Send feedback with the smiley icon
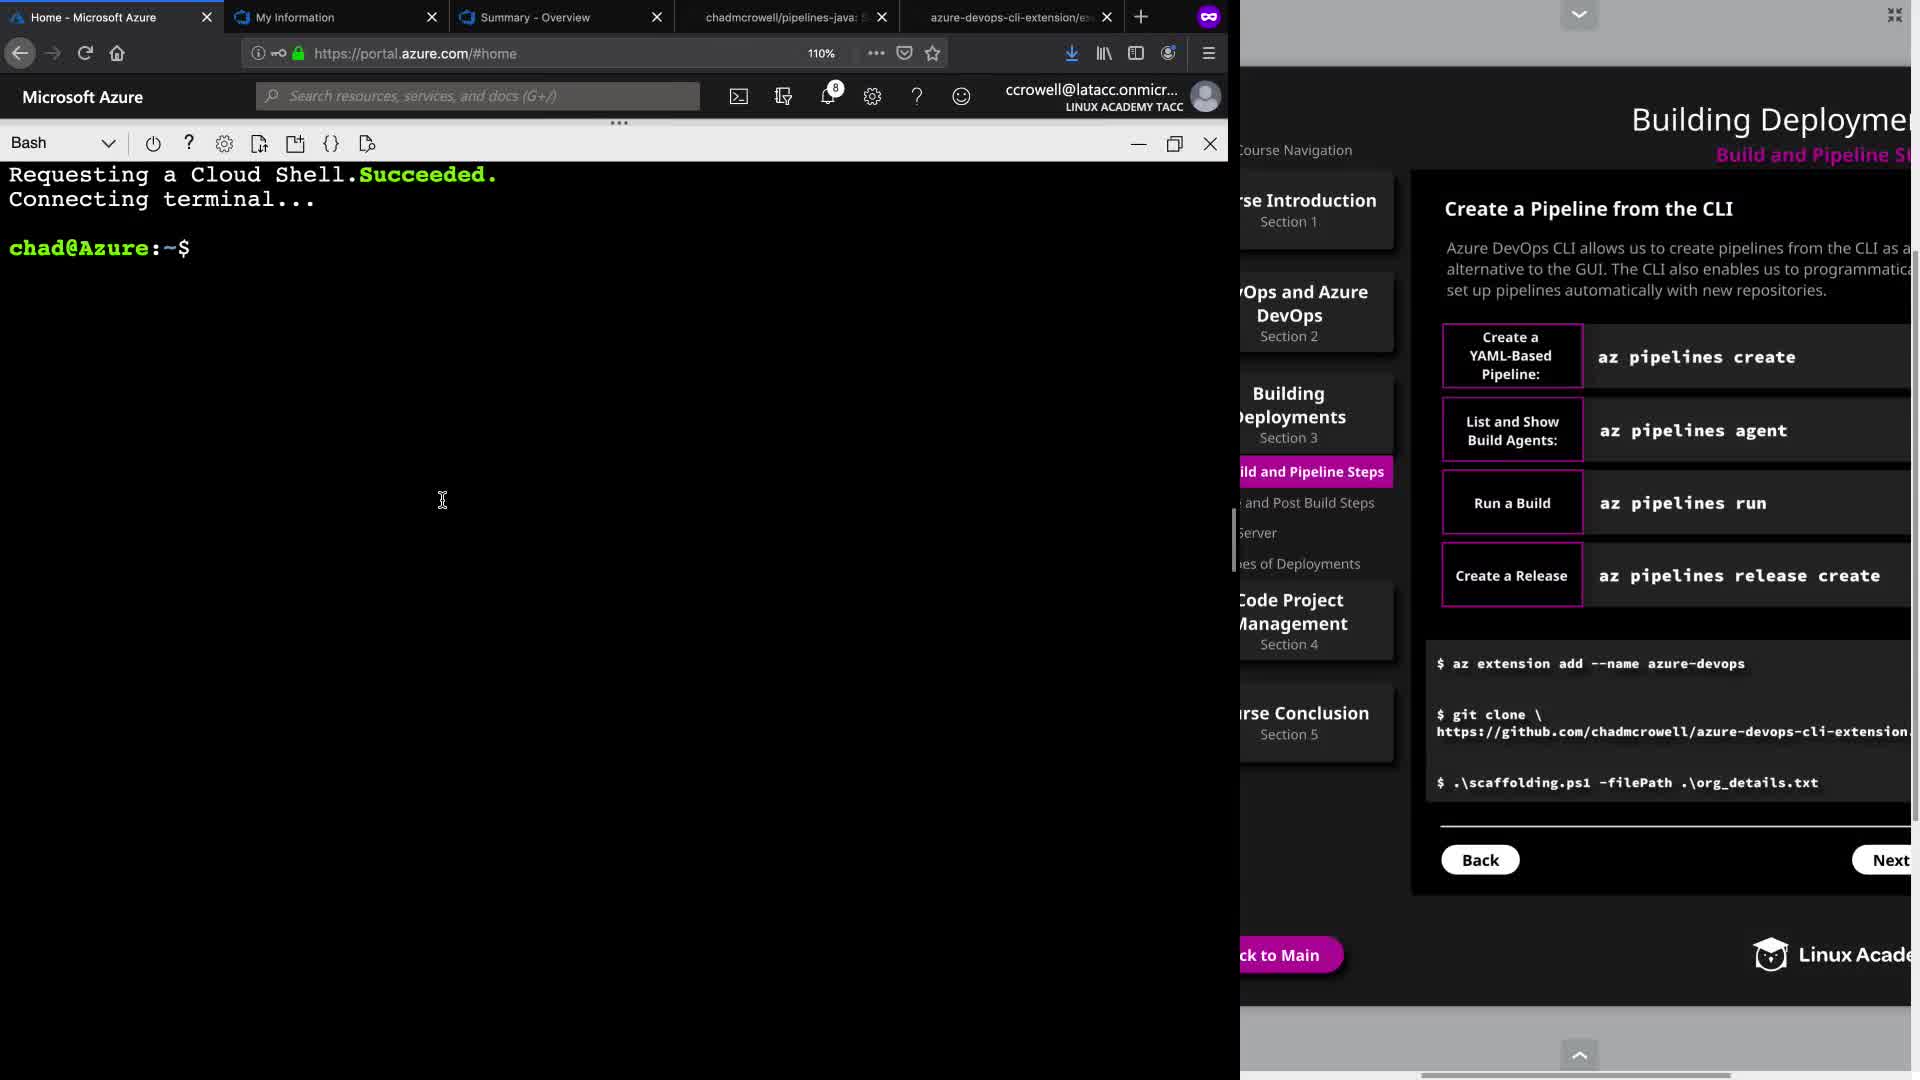 pyautogui.click(x=961, y=97)
